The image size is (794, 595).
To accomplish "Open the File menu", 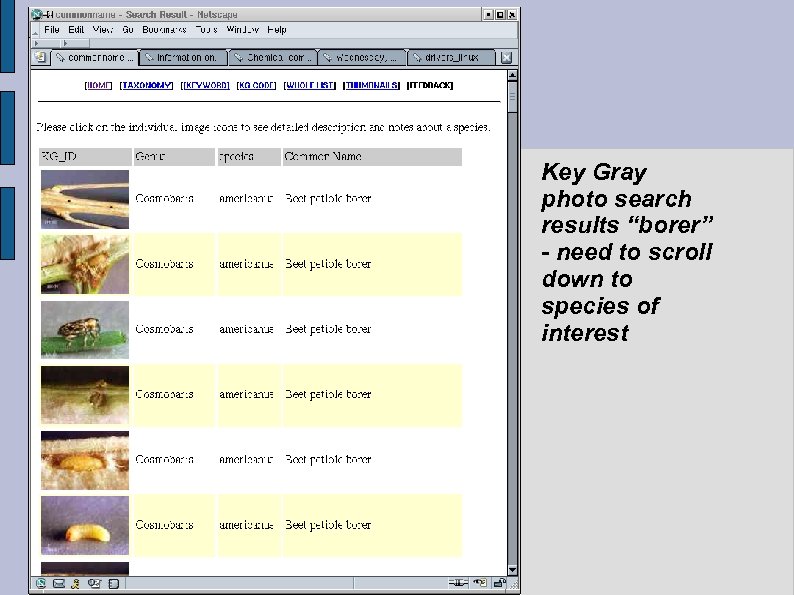I will pos(52,30).
